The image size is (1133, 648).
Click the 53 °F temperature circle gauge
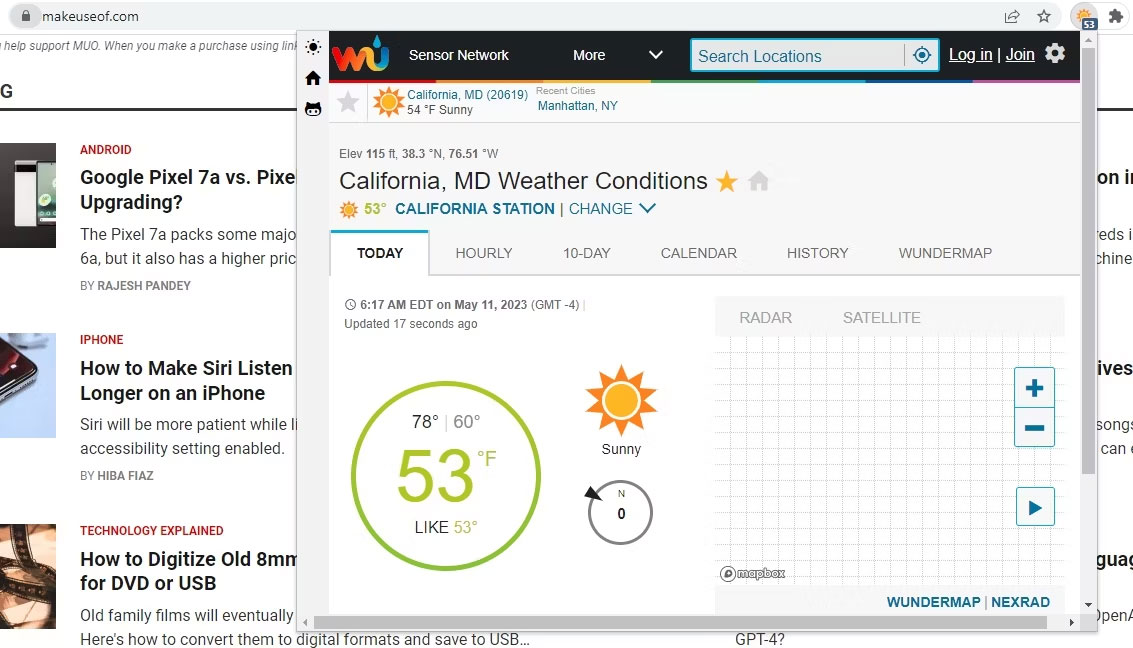446,476
